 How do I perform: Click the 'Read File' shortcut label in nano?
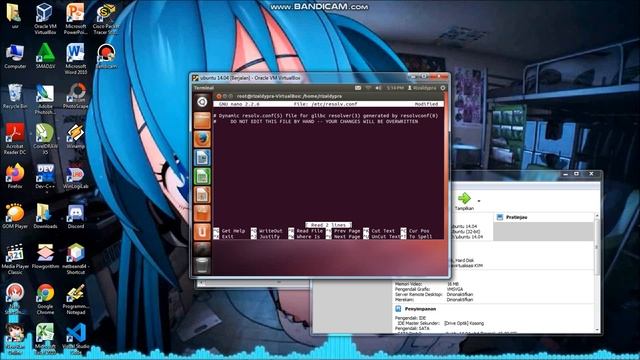[x=309, y=231]
